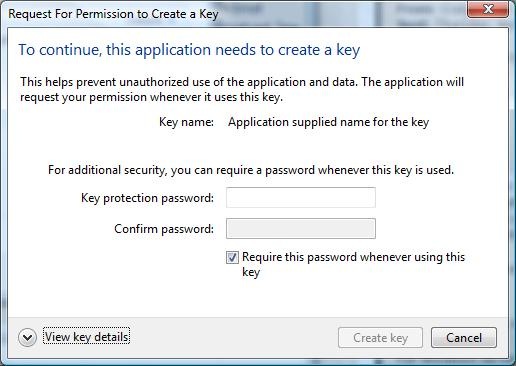Viewport: 516px width, 366px height.
Task: Click the request your permission whenever line
Action: click(151, 97)
